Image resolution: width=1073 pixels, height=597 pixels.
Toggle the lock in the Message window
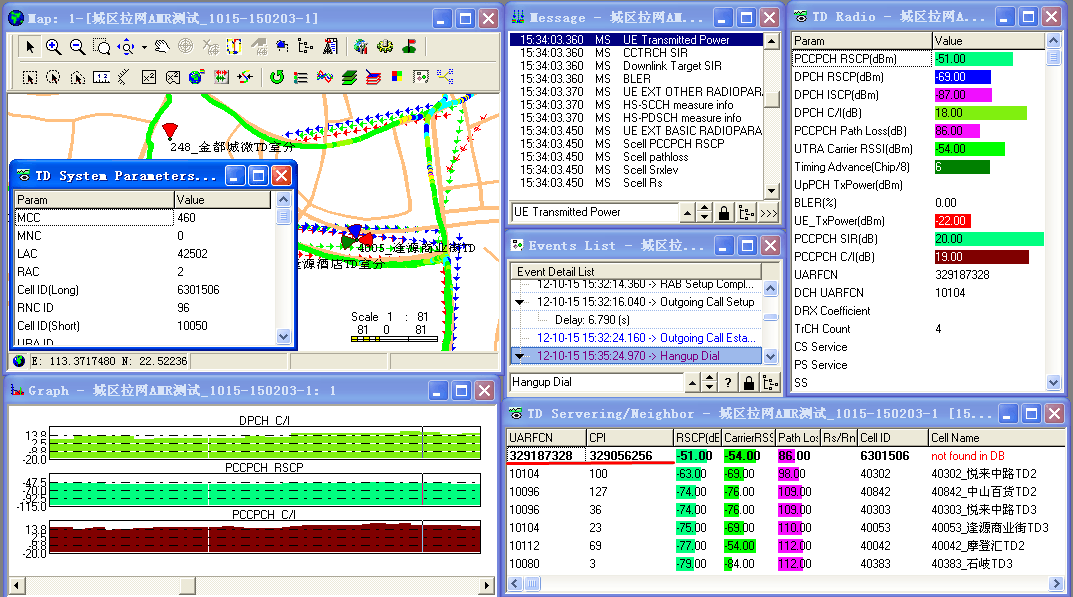pyautogui.click(x=722, y=213)
